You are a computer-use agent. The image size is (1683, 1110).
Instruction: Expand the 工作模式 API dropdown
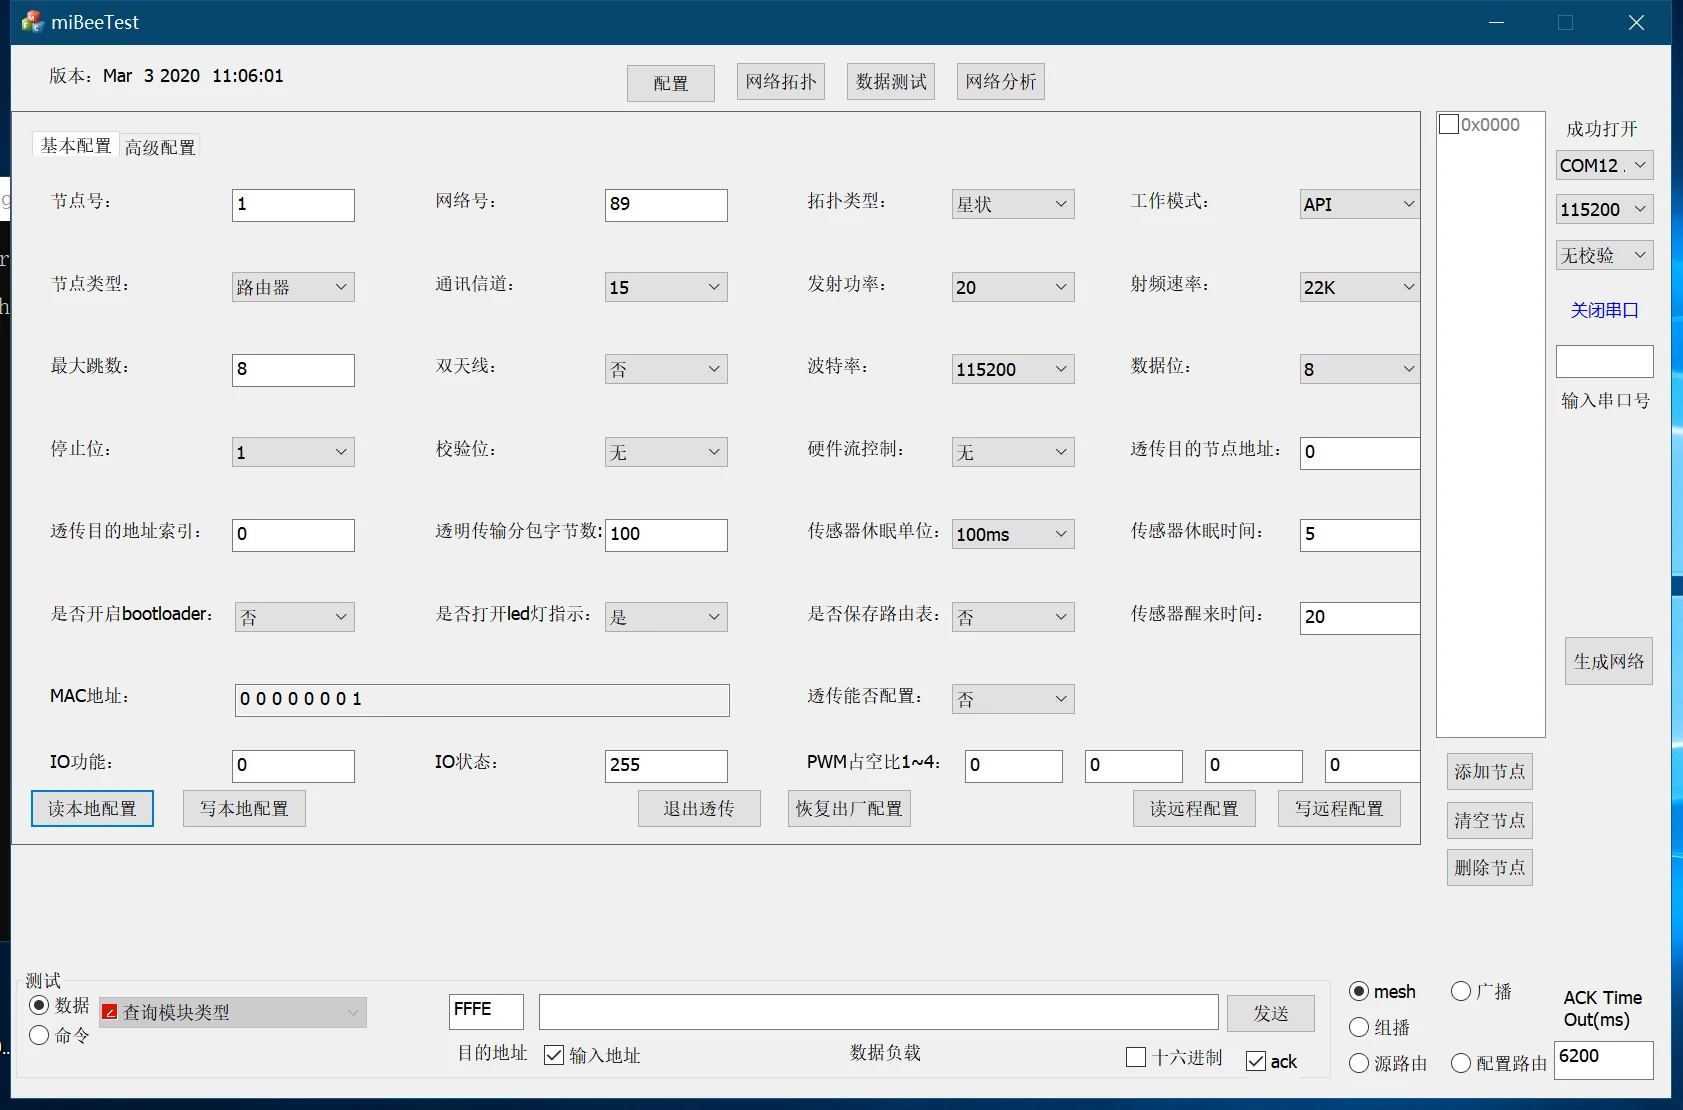coord(1359,204)
